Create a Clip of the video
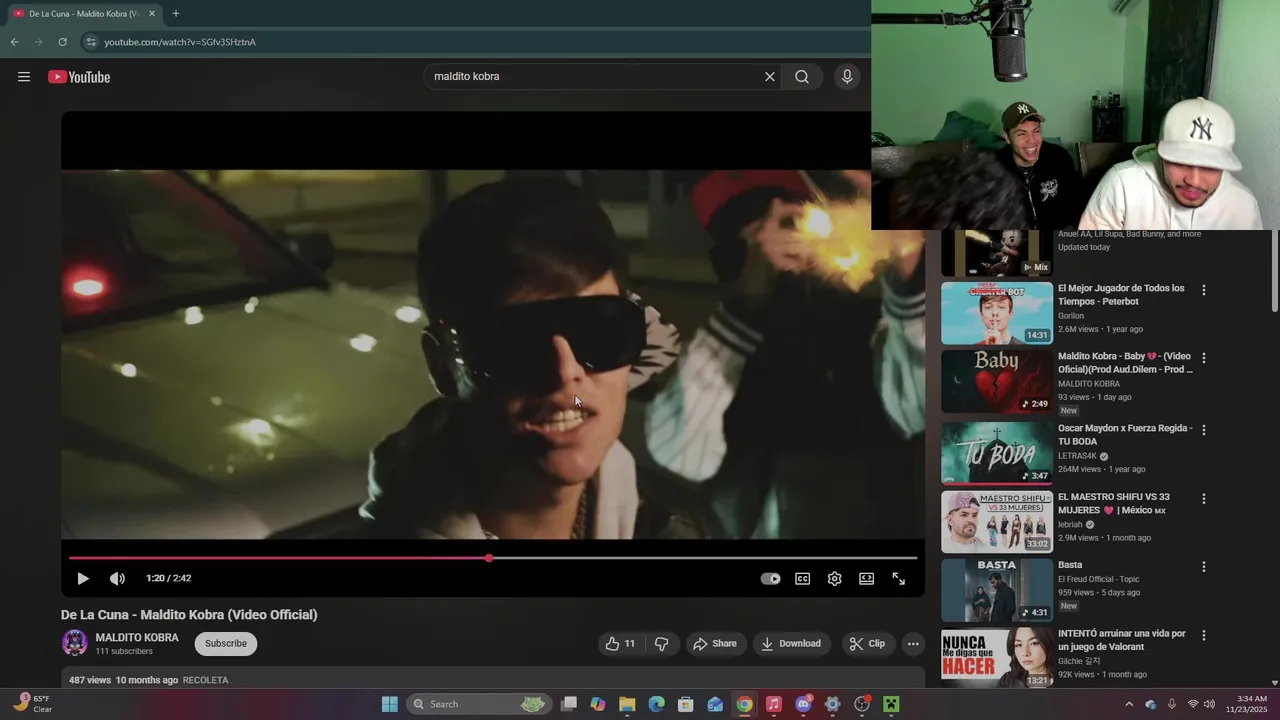The height and width of the screenshot is (720, 1280). point(867,644)
